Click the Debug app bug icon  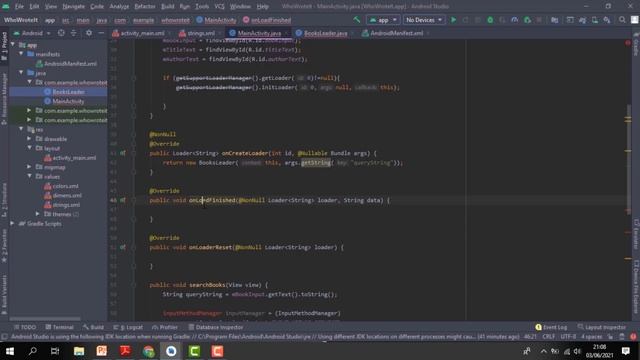point(490,20)
